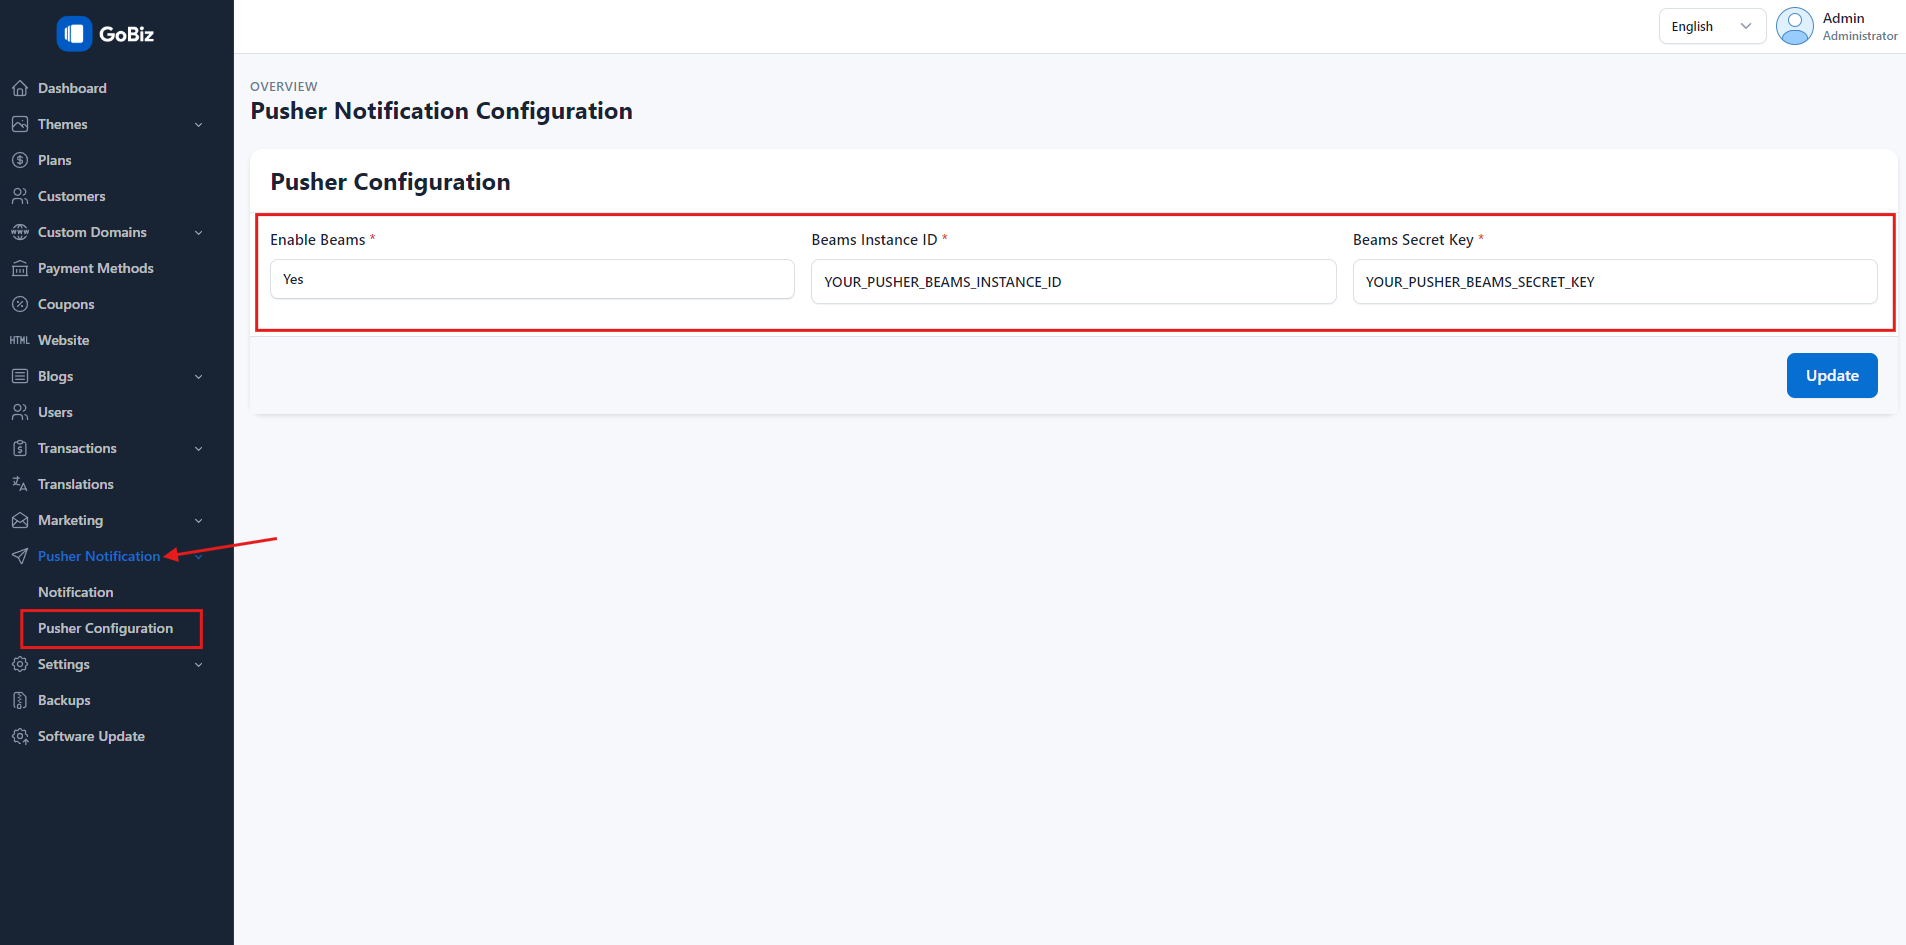Viewport: 1906px width, 945px height.
Task: Expand the Settings menu chevron
Action: pyautogui.click(x=198, y=665)
